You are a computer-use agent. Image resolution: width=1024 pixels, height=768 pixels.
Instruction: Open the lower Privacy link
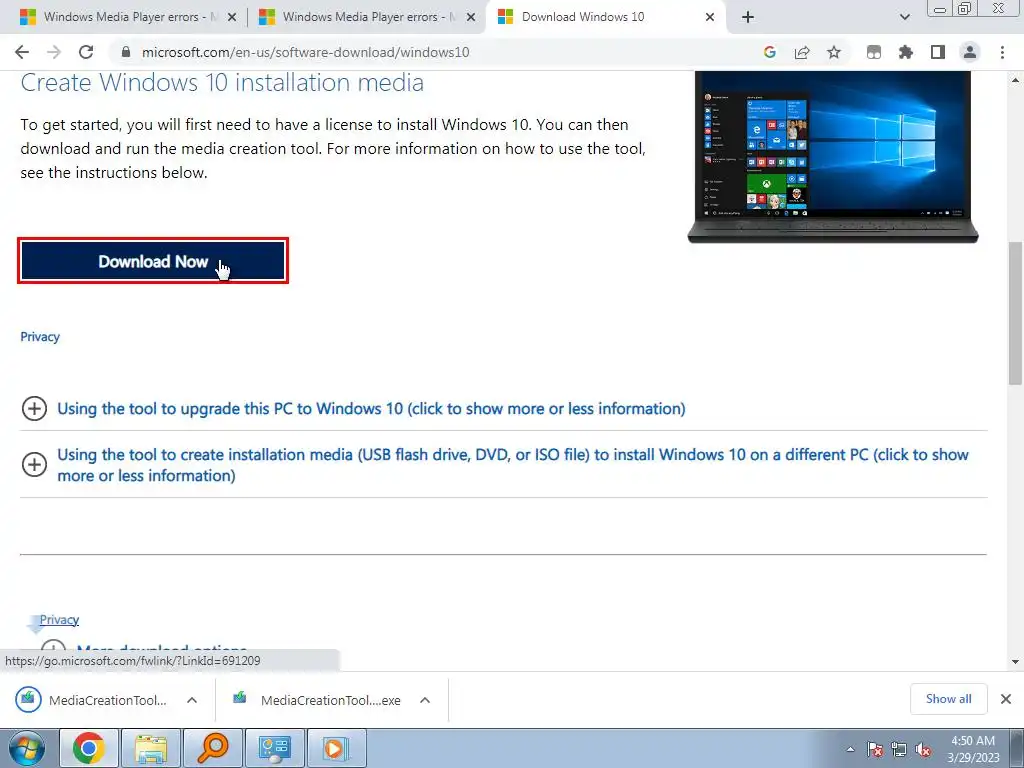tap(59, 620)
